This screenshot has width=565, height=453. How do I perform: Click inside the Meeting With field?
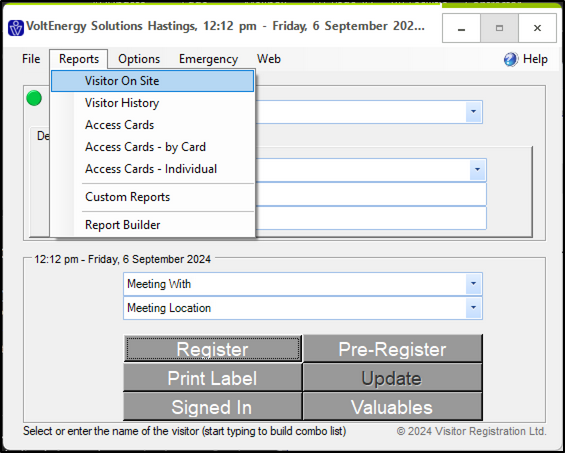[295, 284]
